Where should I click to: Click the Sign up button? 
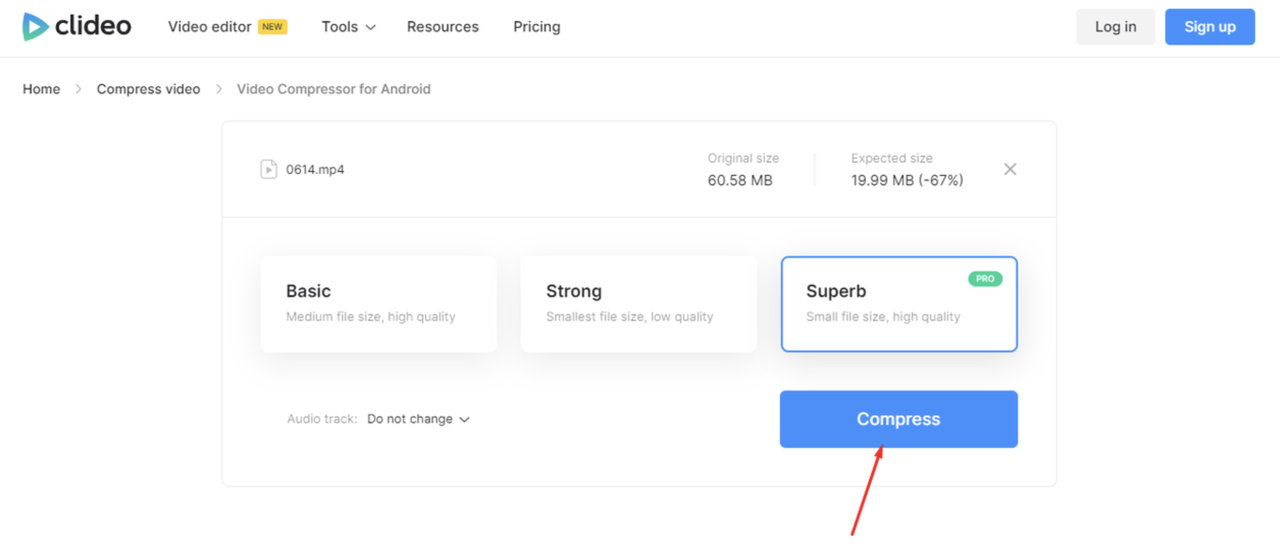point(1209,27)
